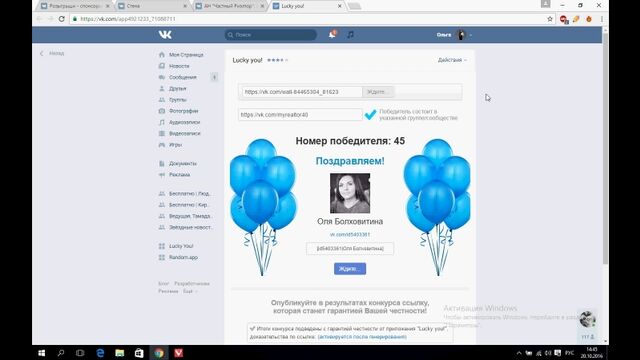Toggle the blue group membership checkmark
The width and height of the screenshot is (640, 360).
[x=370, y=115]
